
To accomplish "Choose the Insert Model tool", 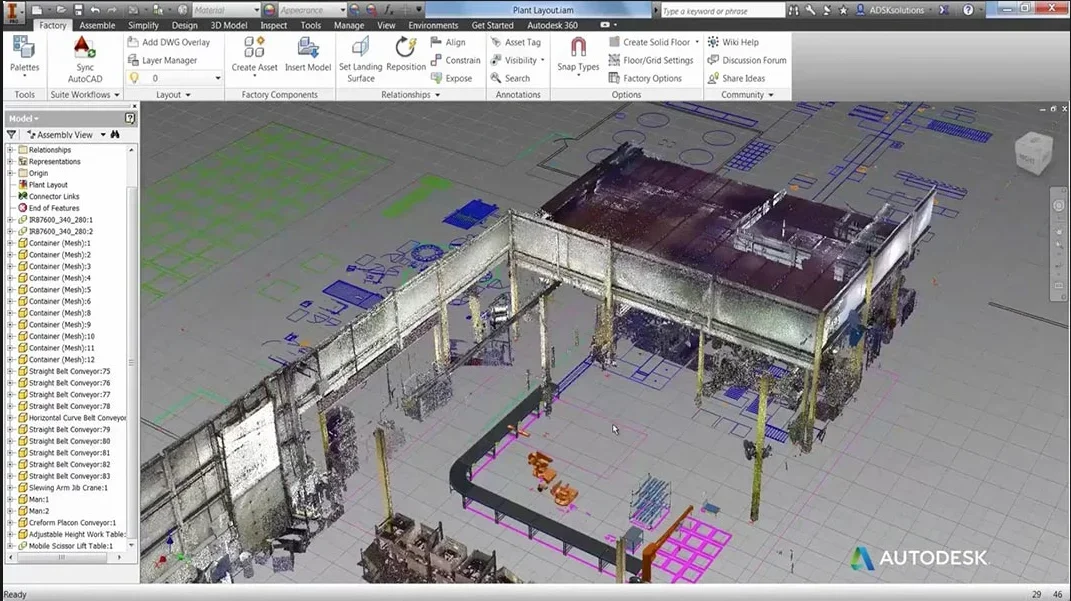I will (x=307, y=55).
